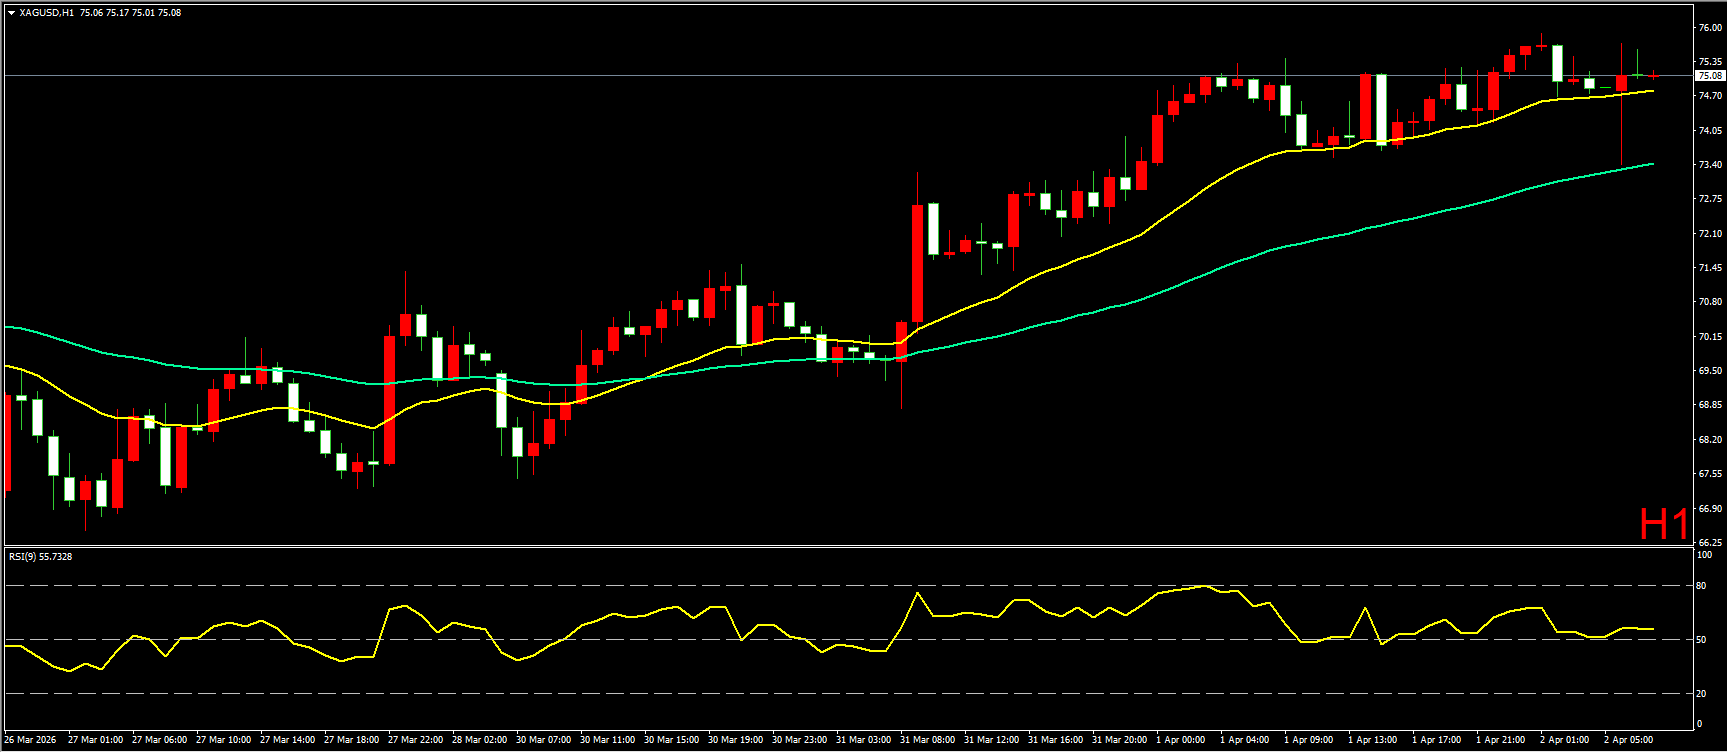Select the 27 Mar 22:00 time label
The width and height of the screenshot is (1727, 753).
pyautogui.click(x=415, y=740)
